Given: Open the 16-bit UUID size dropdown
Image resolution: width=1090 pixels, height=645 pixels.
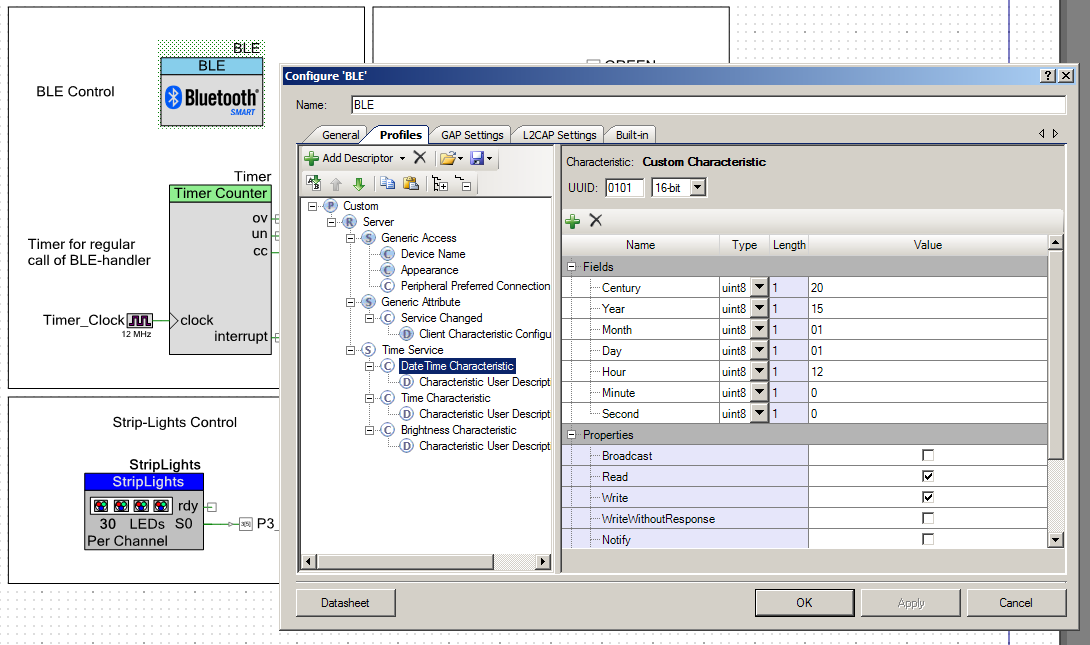Looking at the screenshot, I should [x=698, y=188].
